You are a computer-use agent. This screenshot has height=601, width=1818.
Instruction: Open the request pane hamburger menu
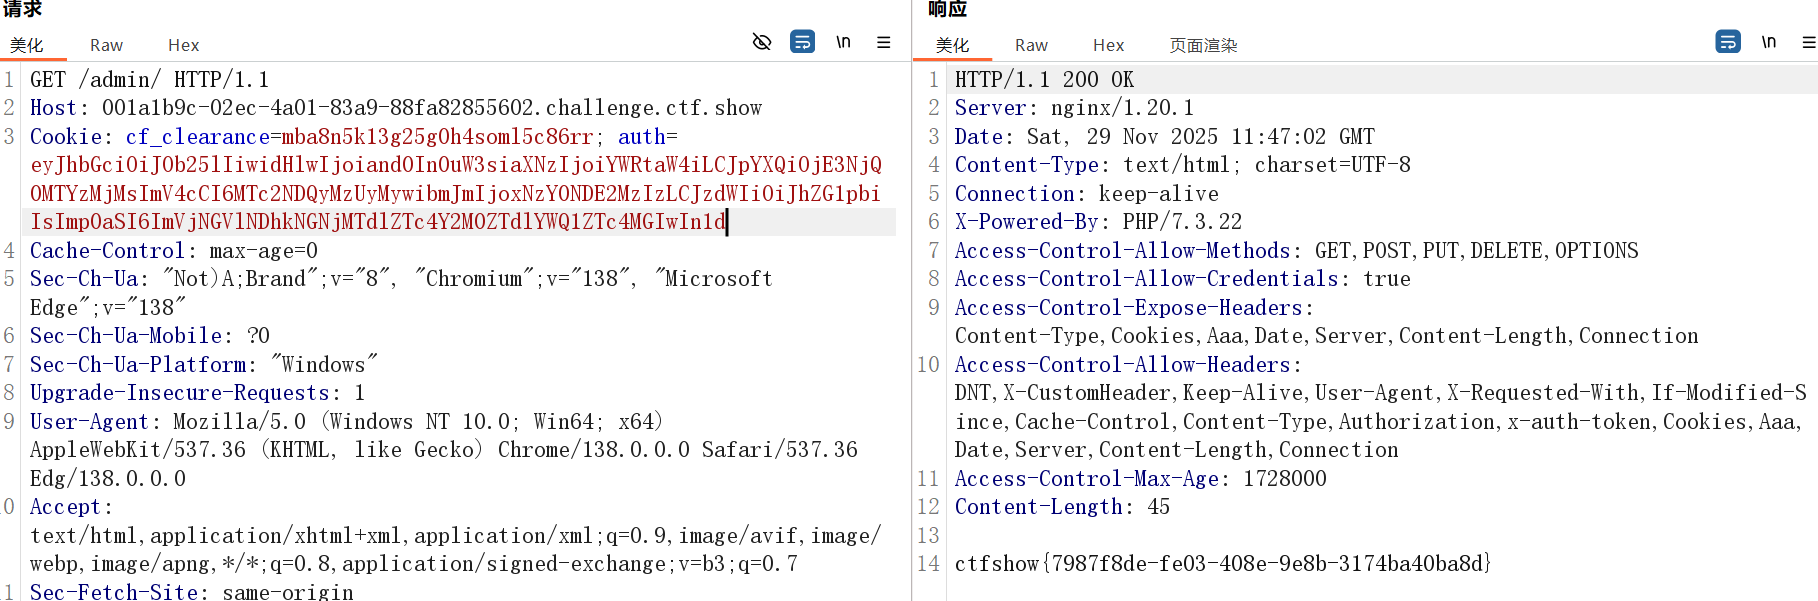click(x=883, y=42)
